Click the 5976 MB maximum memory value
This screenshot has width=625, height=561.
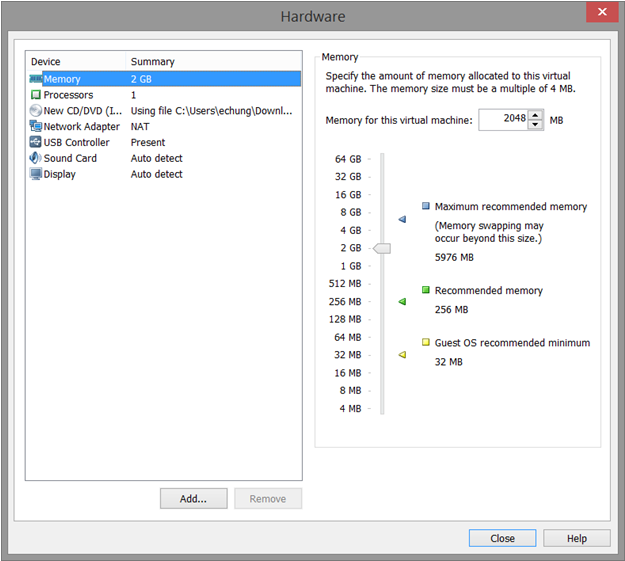[x=454, y=257]
